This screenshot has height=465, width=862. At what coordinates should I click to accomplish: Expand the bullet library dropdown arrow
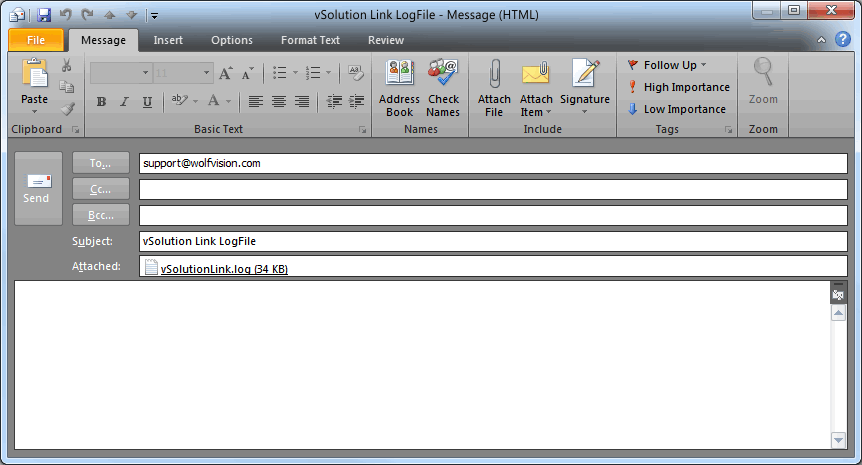click(295, 73)
